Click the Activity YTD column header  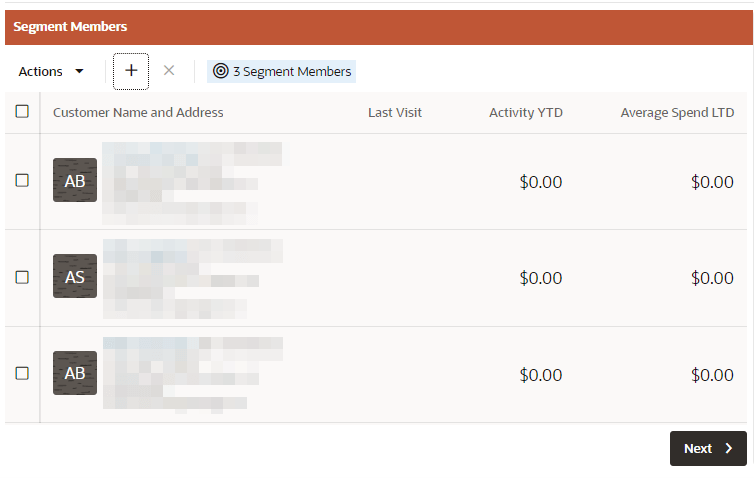[x=526, y=113]
